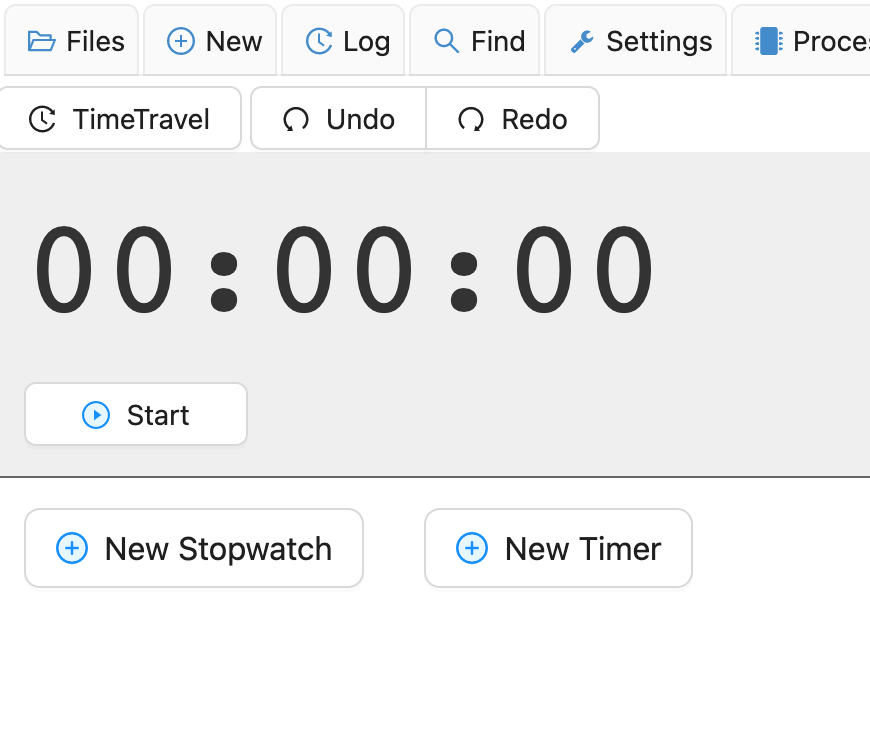Activate TimeTravel mode
This screenshot has width=870, height=738.
tap(120, 118)
